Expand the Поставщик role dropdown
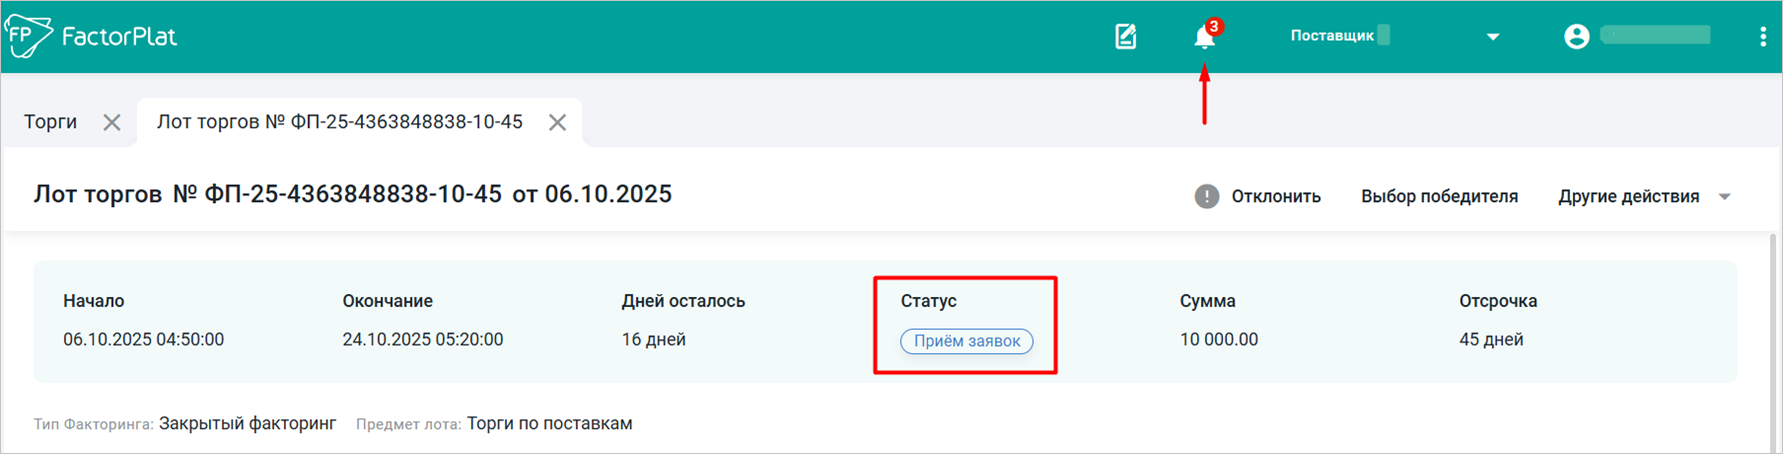Image resolution: width=1783 pixels, height=454 pixels. [1492, 37]
